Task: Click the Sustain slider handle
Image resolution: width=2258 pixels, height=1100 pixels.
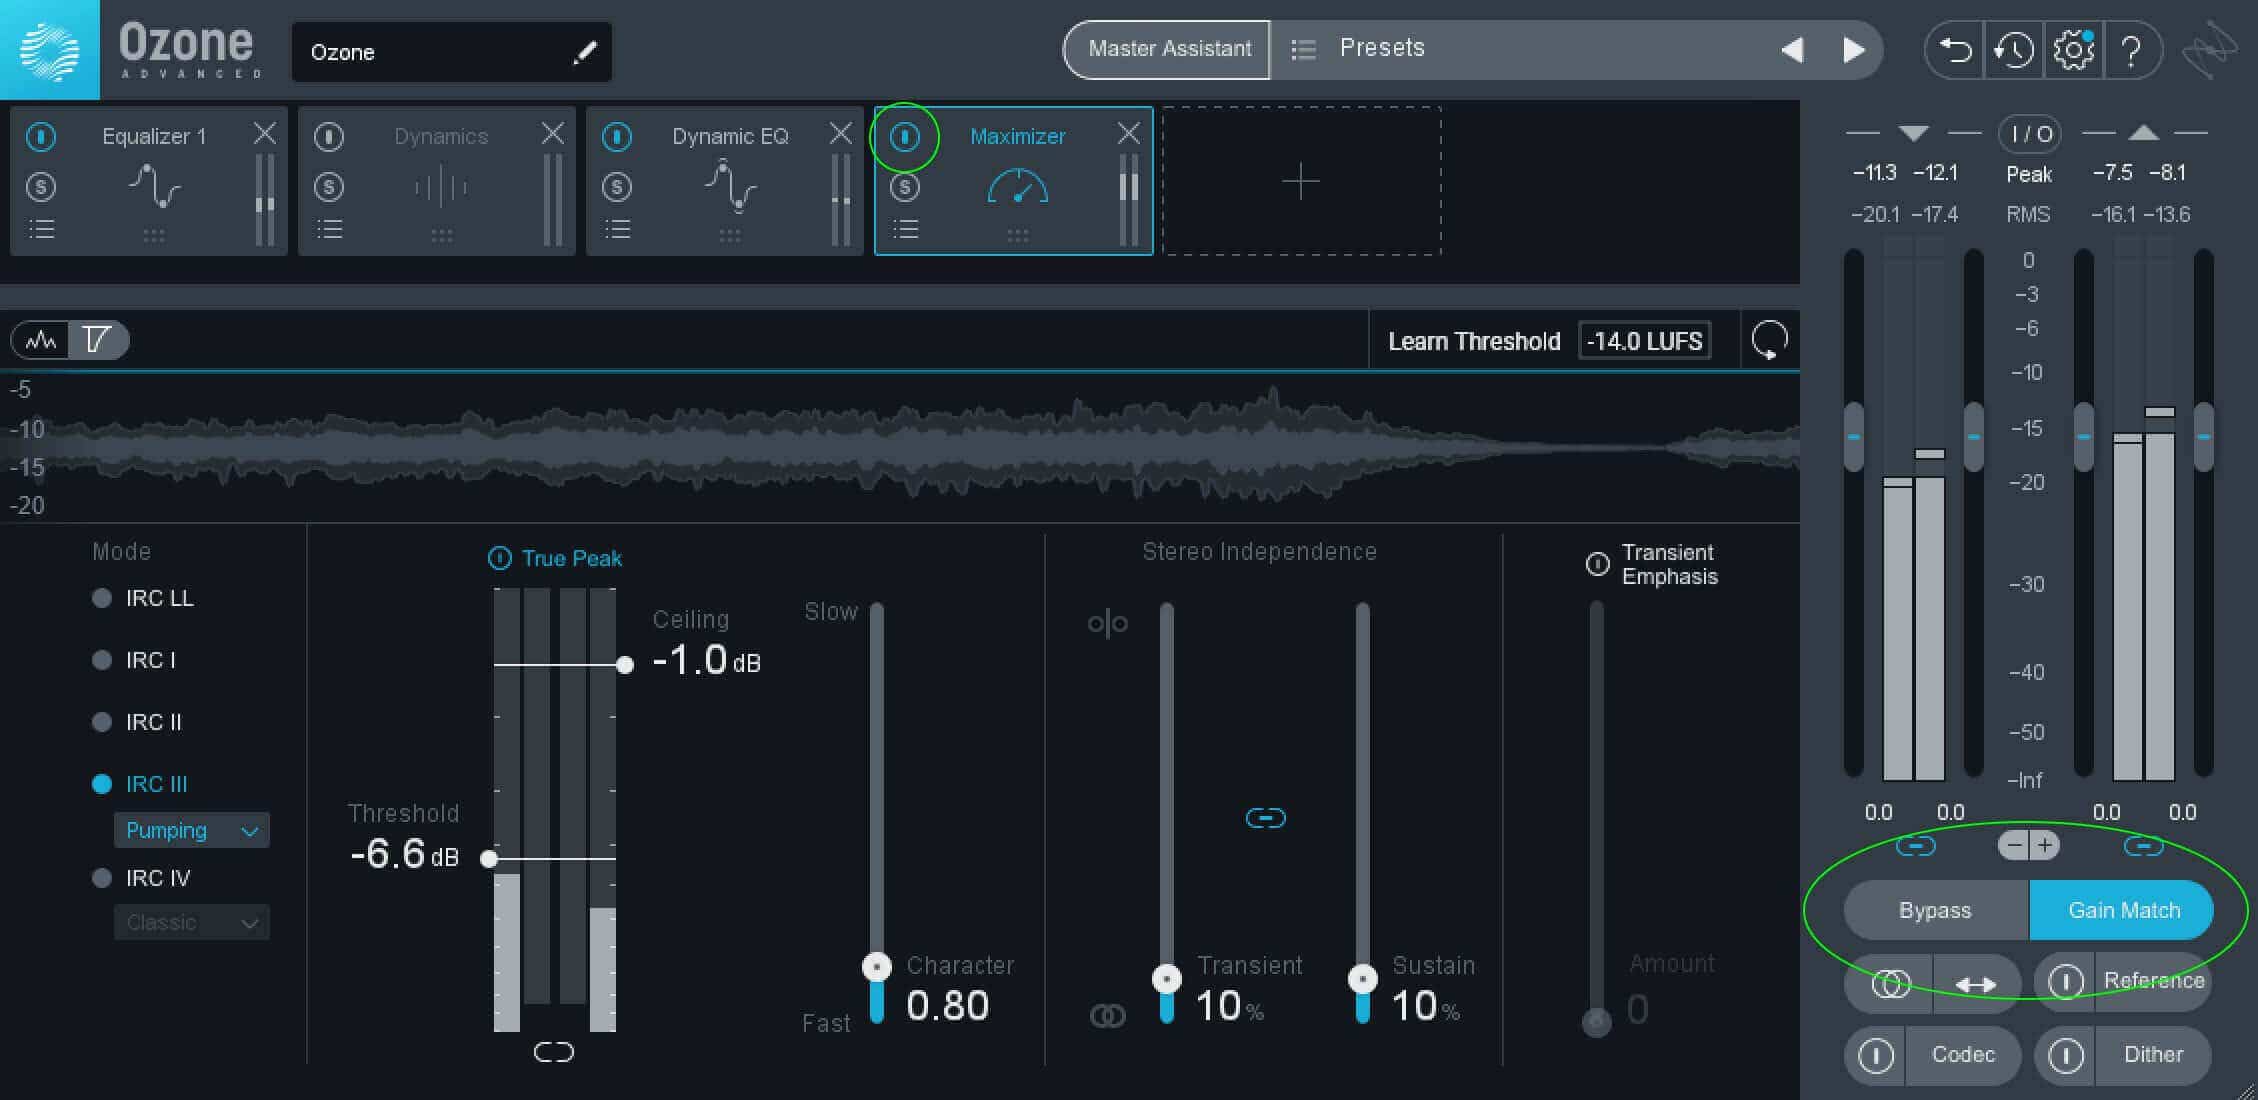Action: 1362,979
